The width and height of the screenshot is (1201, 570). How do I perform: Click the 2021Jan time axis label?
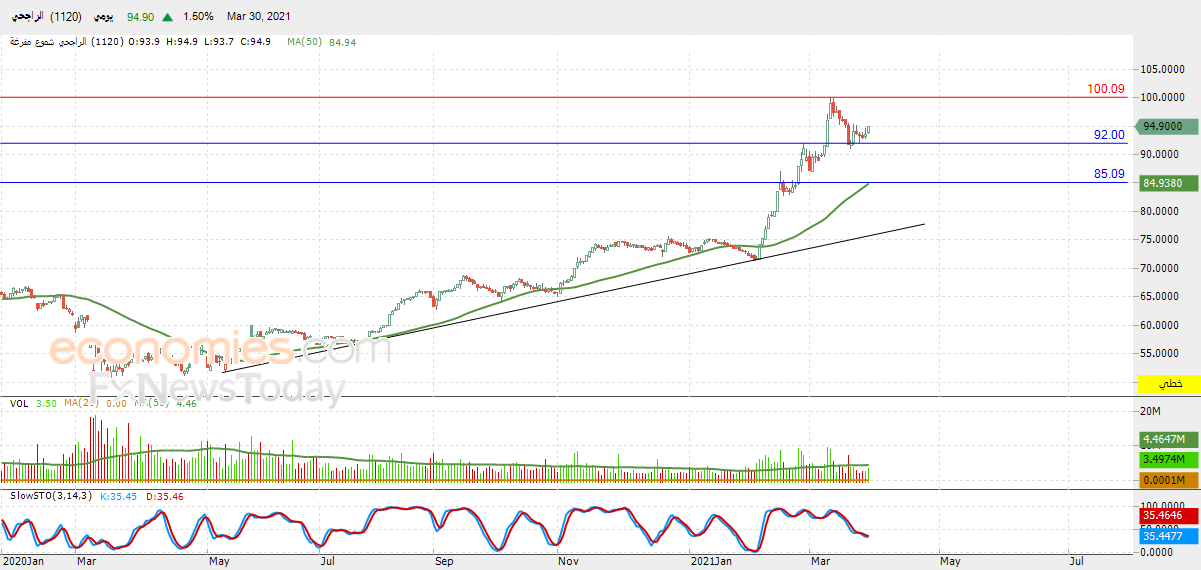[709, 562]
